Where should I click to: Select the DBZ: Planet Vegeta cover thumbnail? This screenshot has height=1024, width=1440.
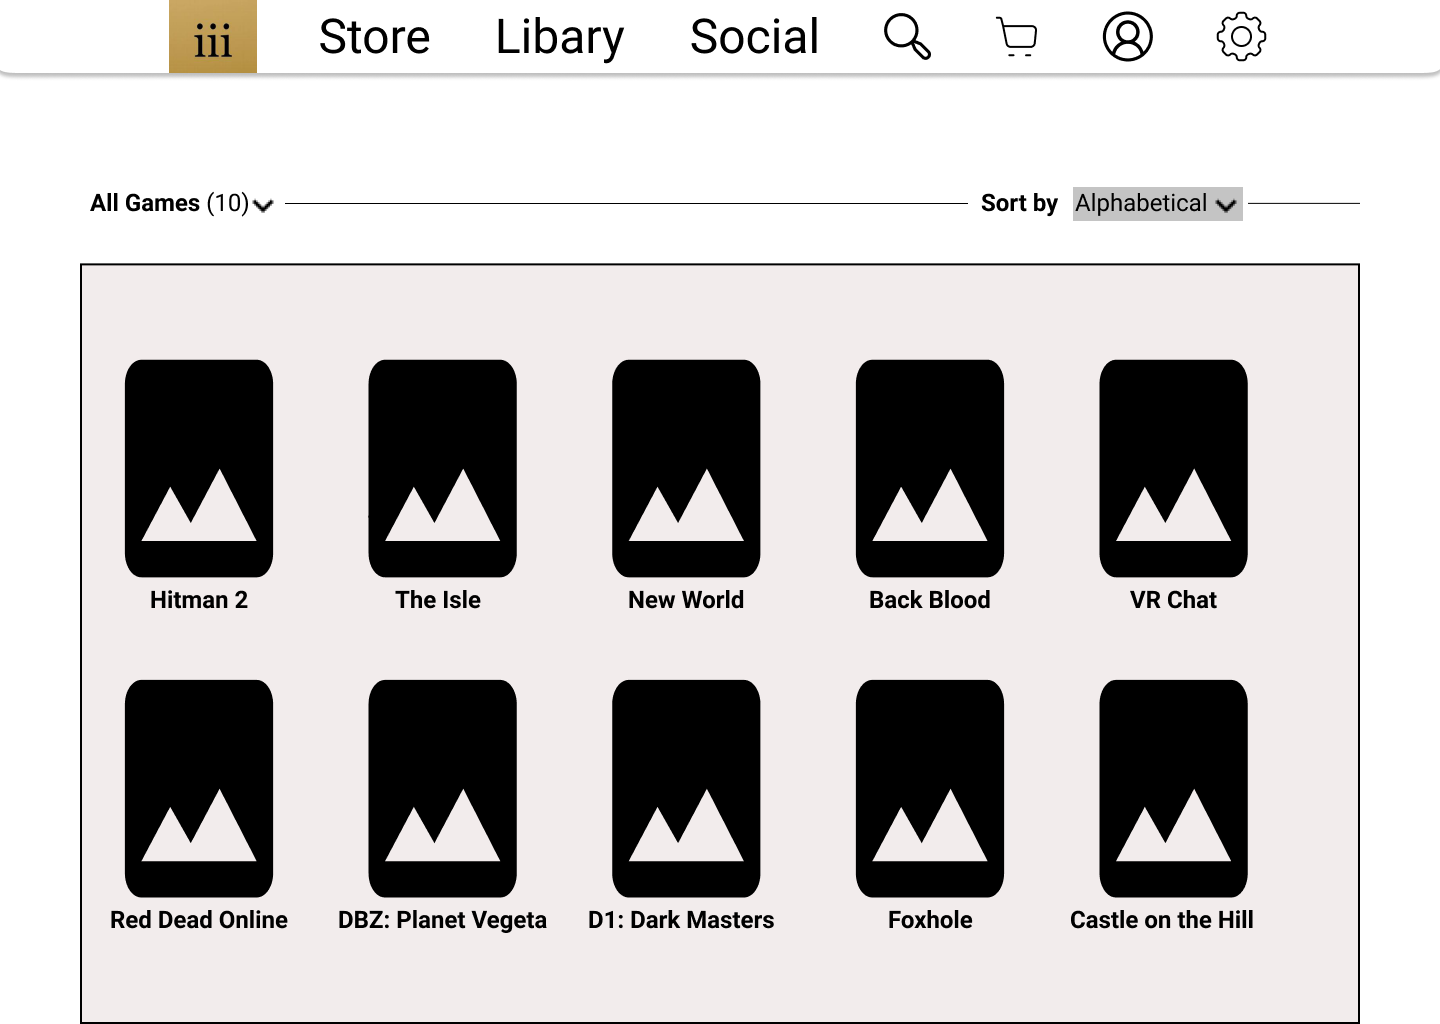click(442, 788)
